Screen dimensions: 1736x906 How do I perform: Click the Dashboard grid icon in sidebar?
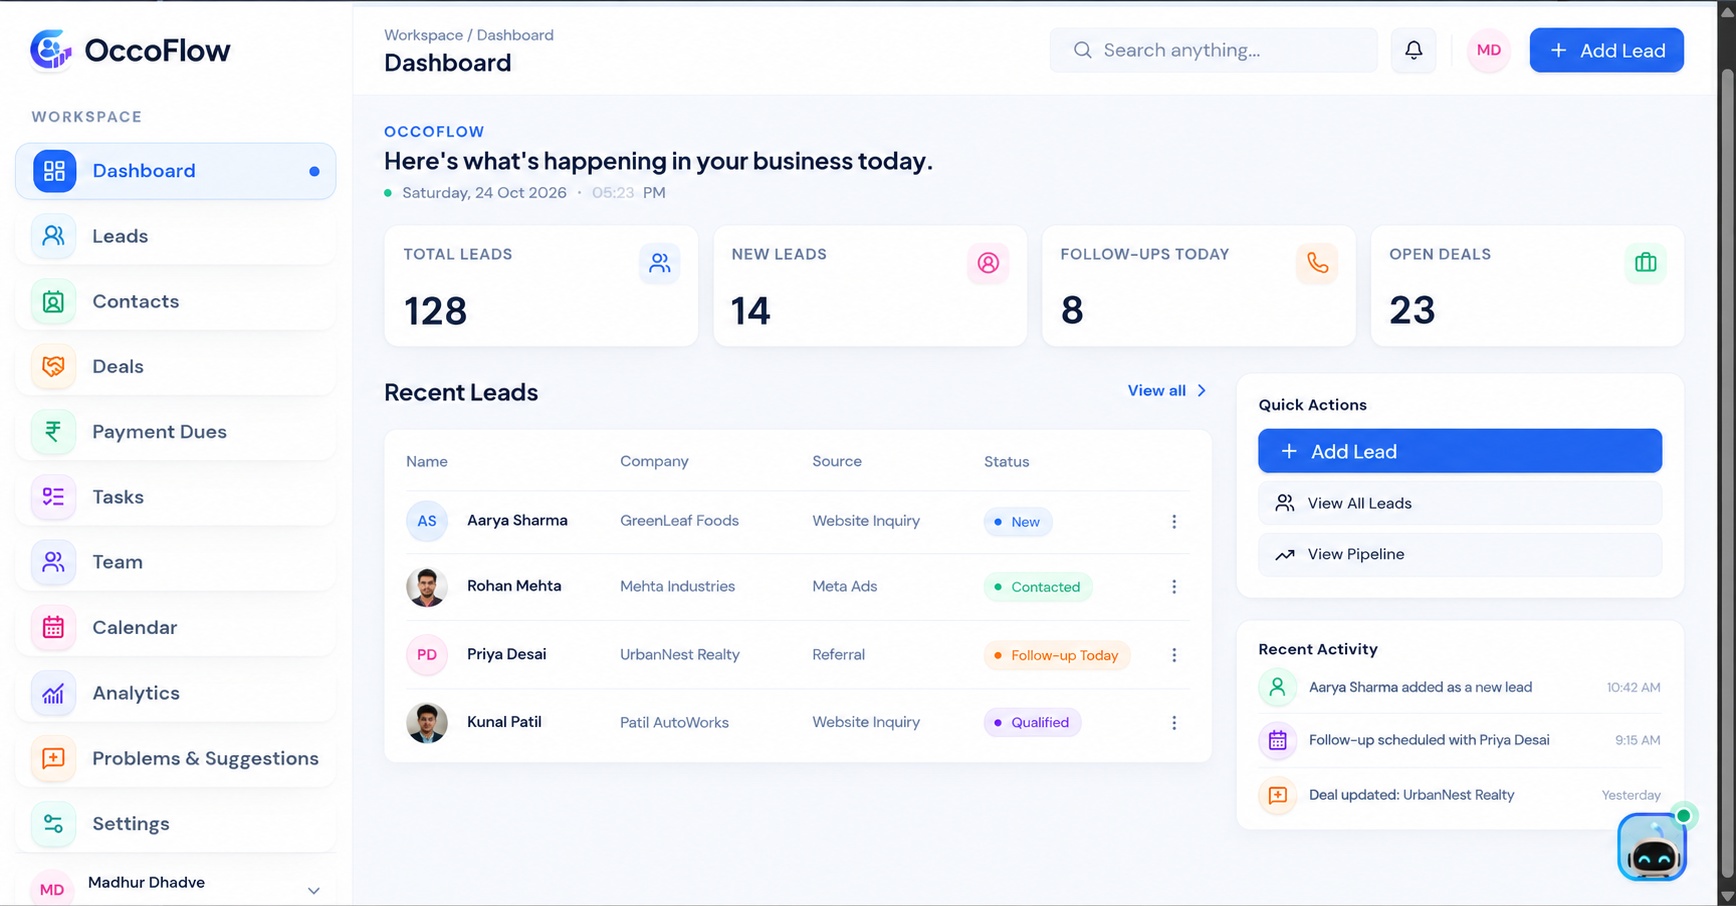click(54, 171)
